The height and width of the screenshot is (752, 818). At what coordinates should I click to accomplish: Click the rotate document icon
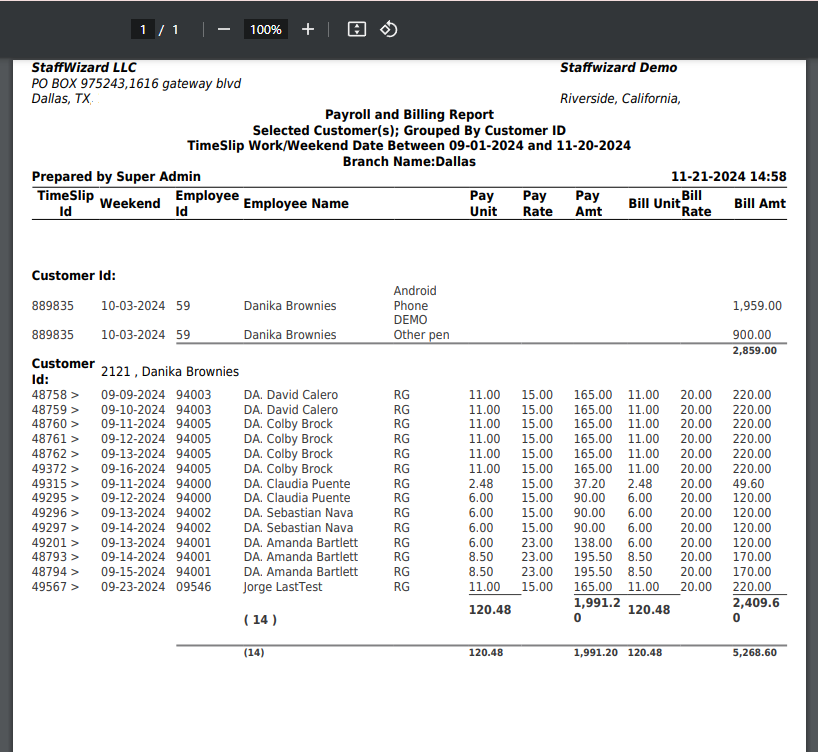coord(389,30)
